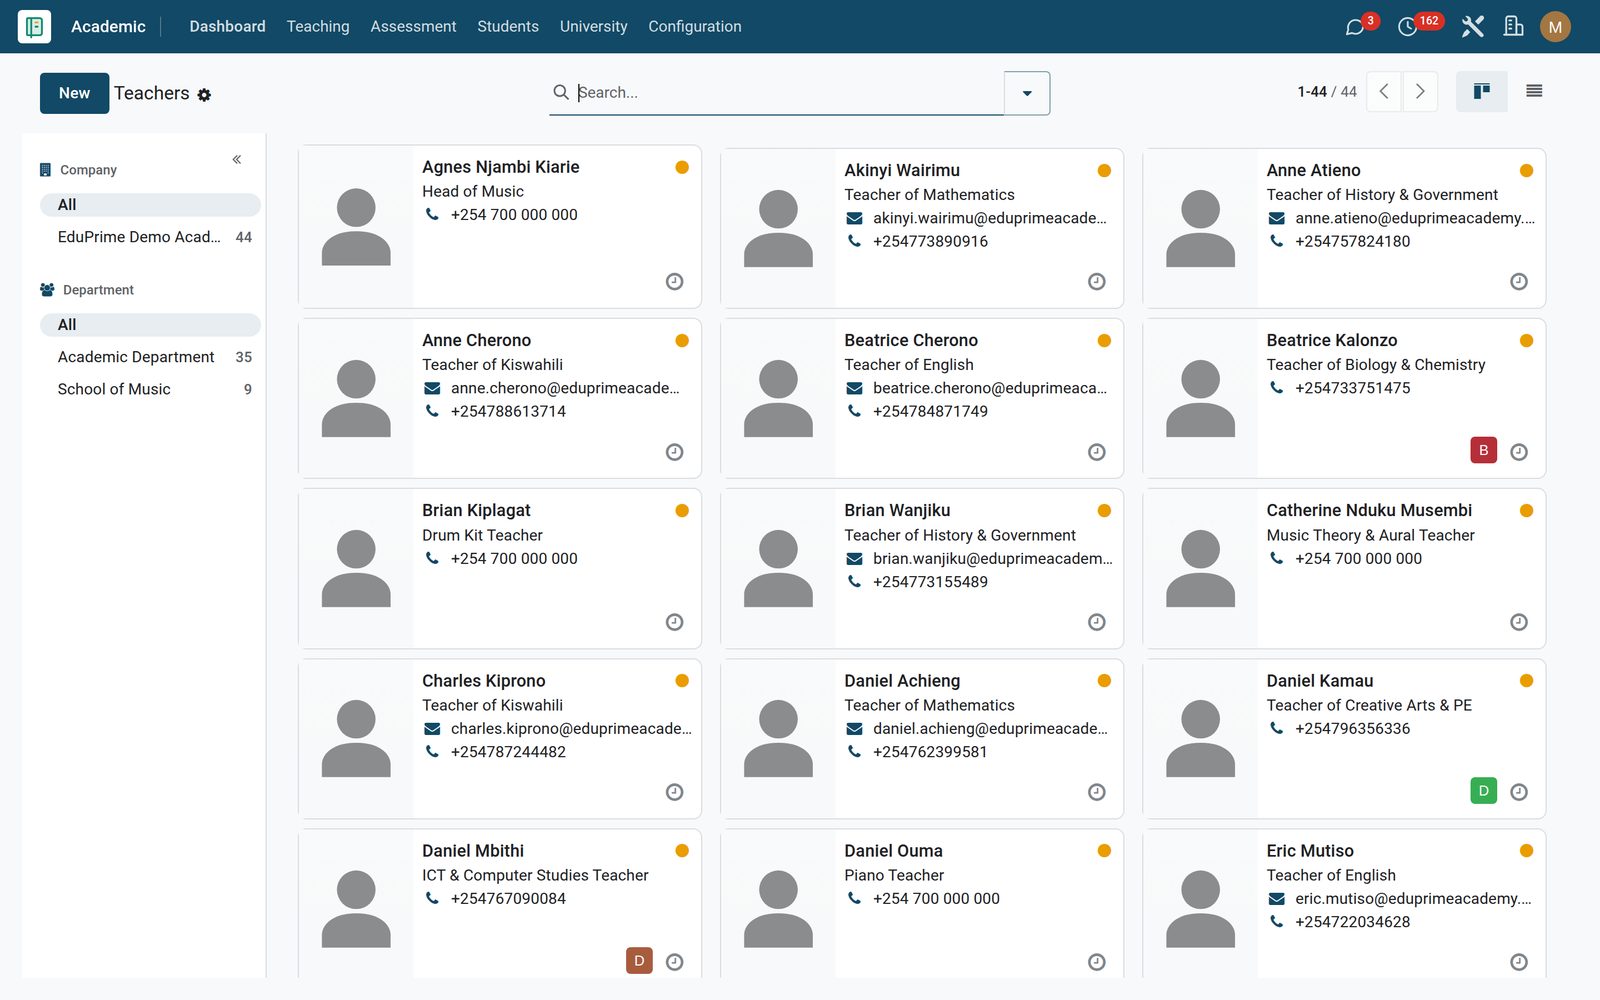Switch to List view
The height and width of the screenshot is (1000, 1600).
point(1534,92)
